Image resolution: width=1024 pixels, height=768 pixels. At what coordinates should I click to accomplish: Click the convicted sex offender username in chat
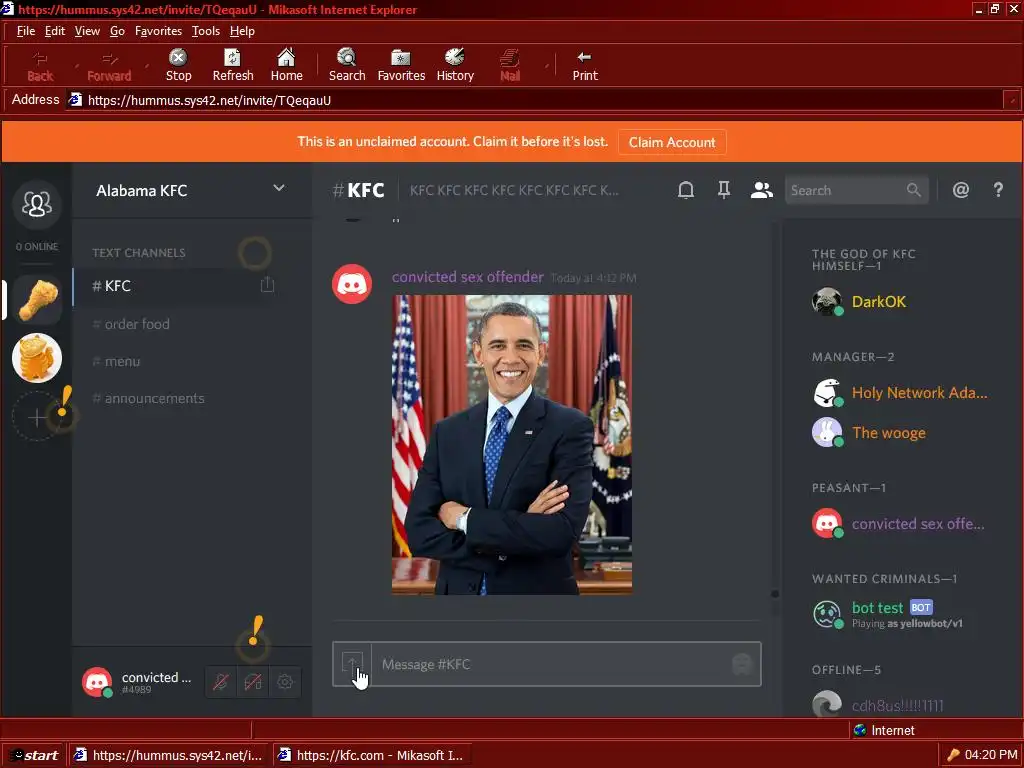[x=468, y=277]
